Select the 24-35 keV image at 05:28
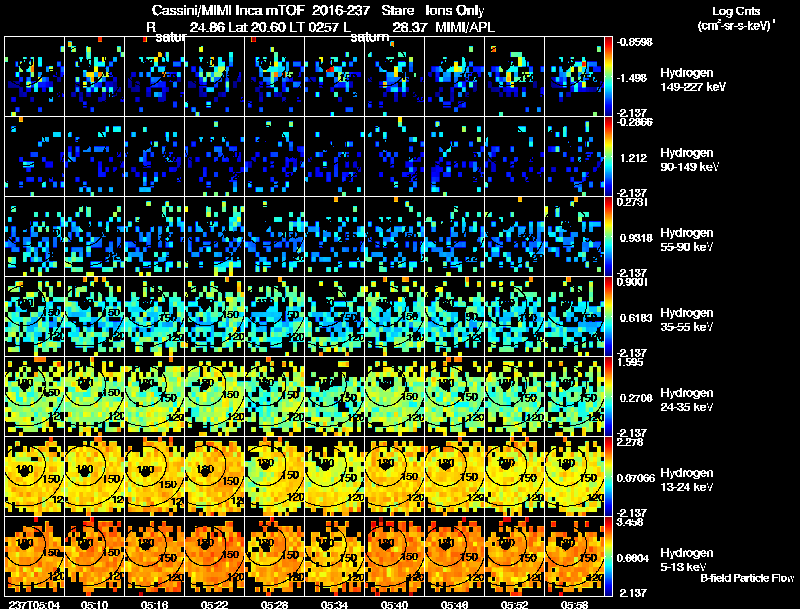 [x=274, y=397]
